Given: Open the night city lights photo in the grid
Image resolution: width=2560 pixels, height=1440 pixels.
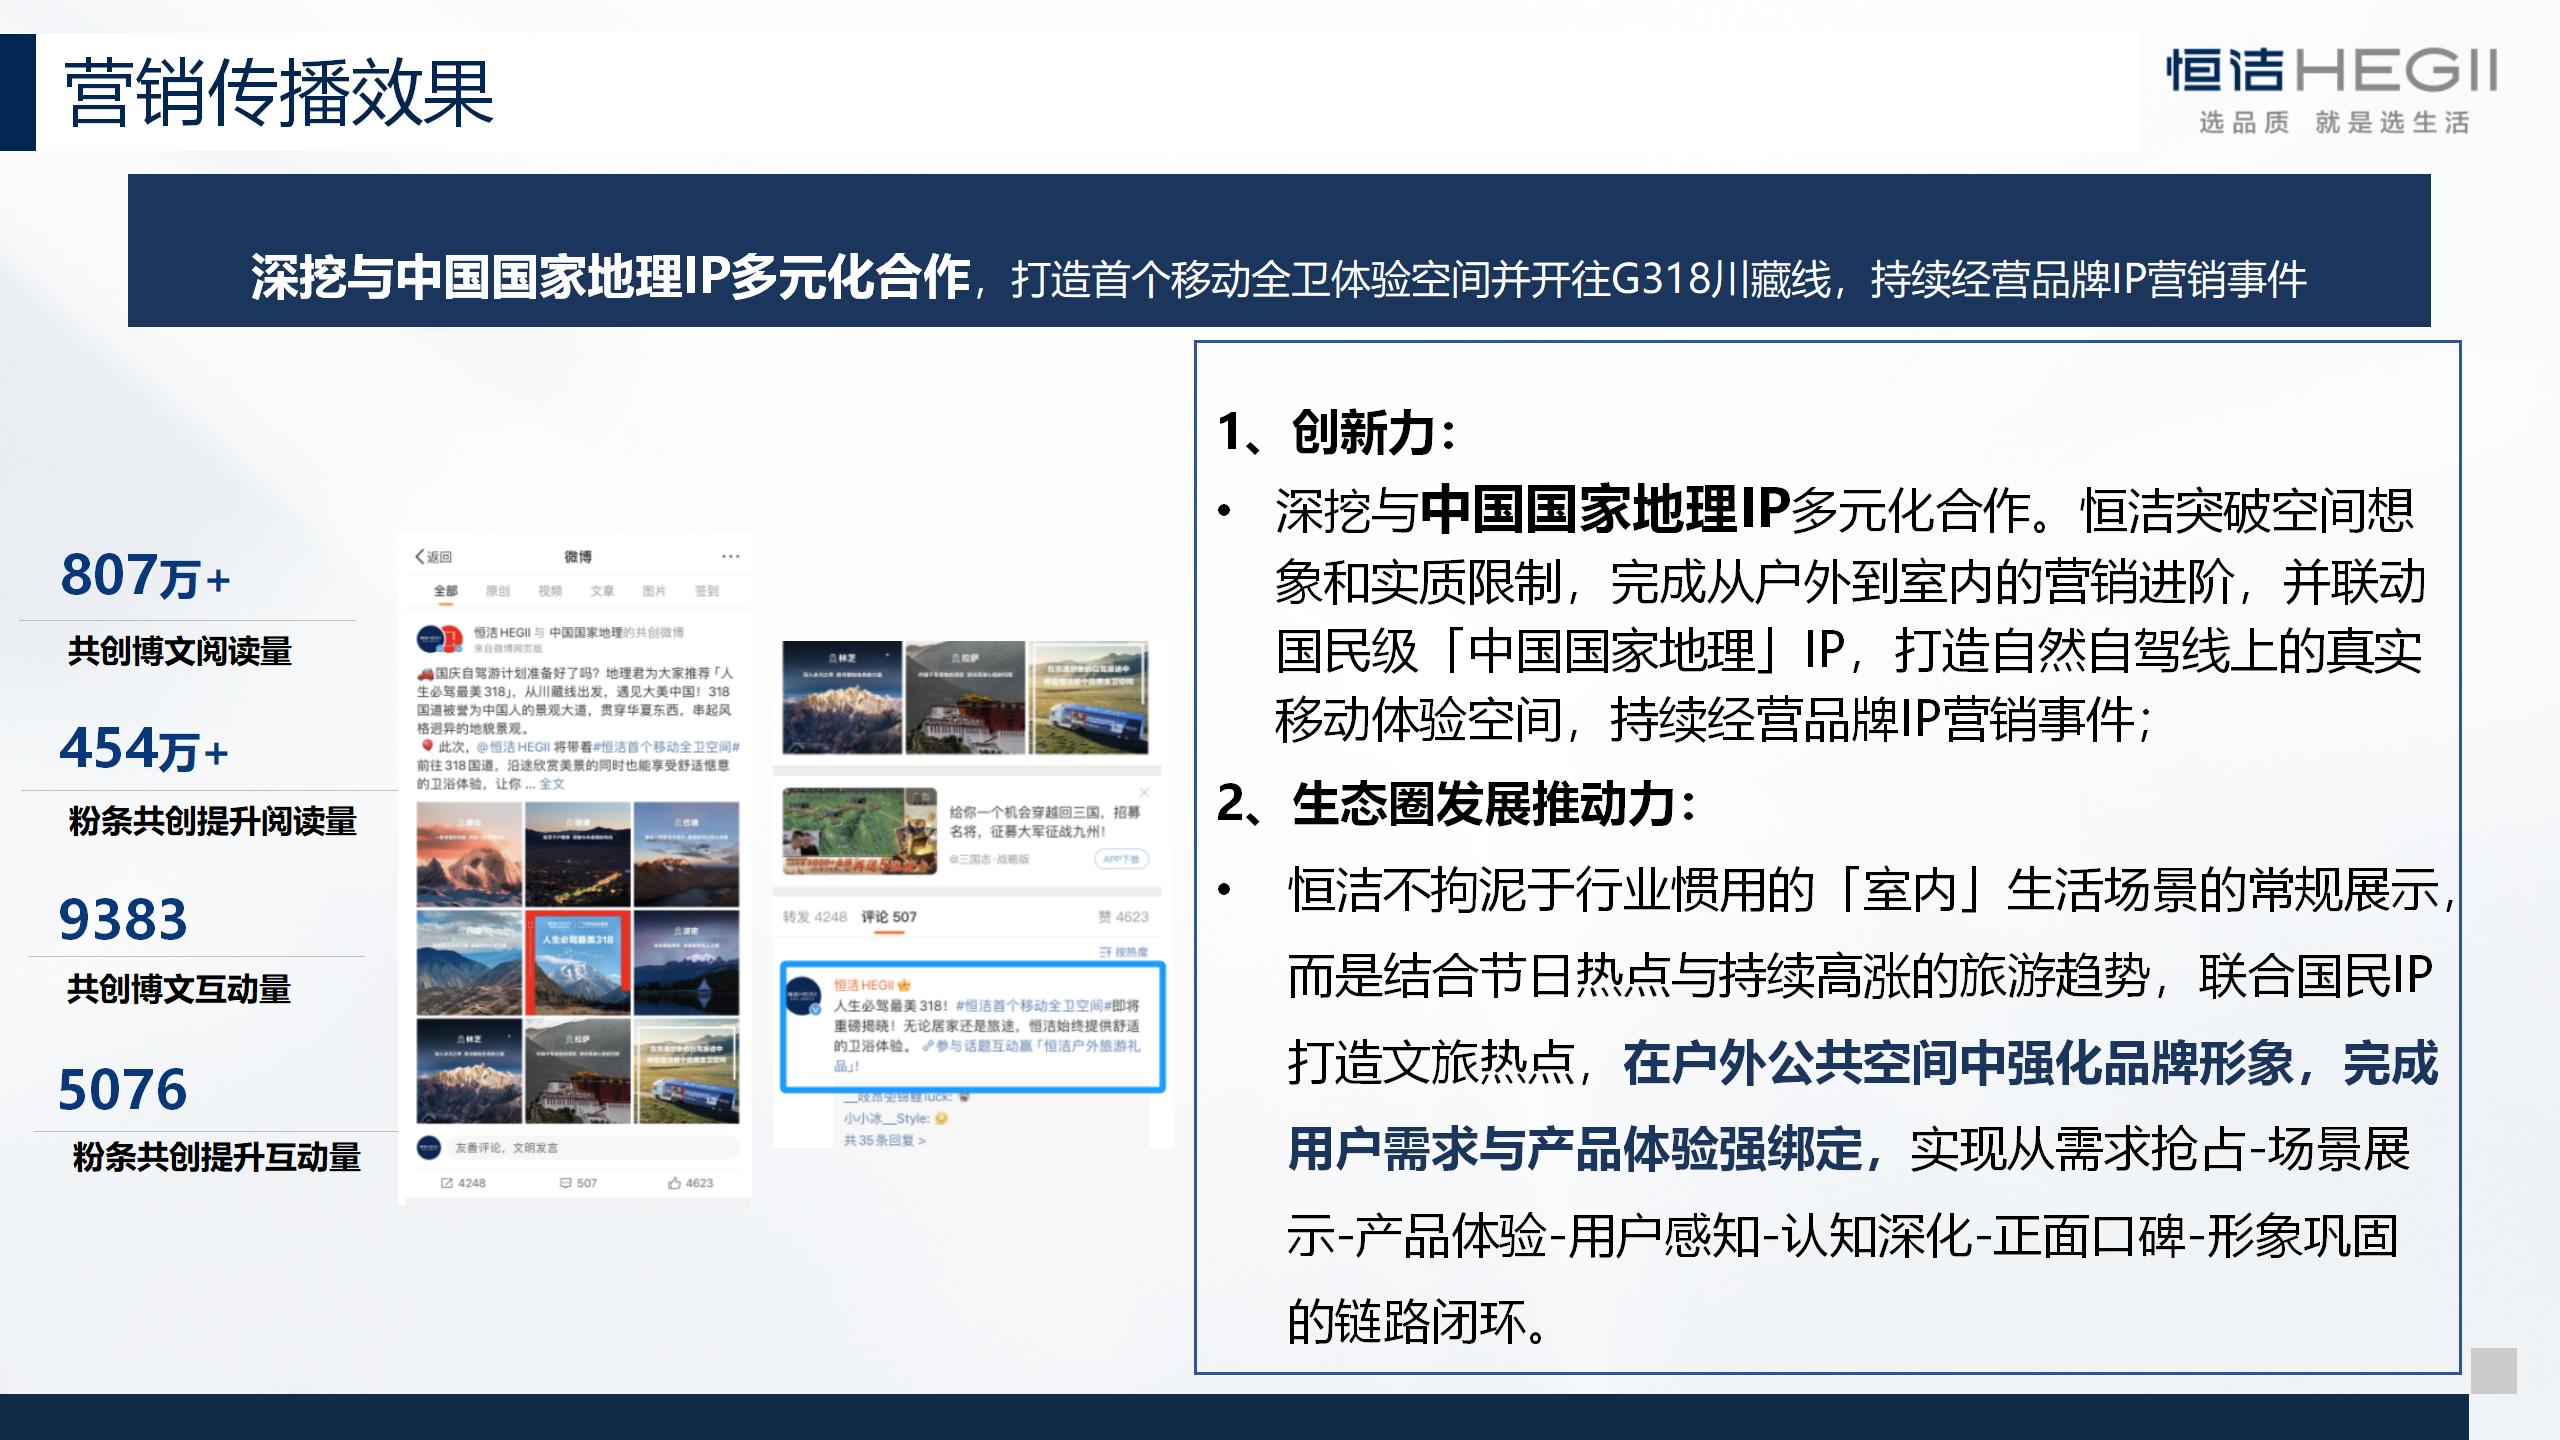Looking at the screenshot, I should 578,854.
